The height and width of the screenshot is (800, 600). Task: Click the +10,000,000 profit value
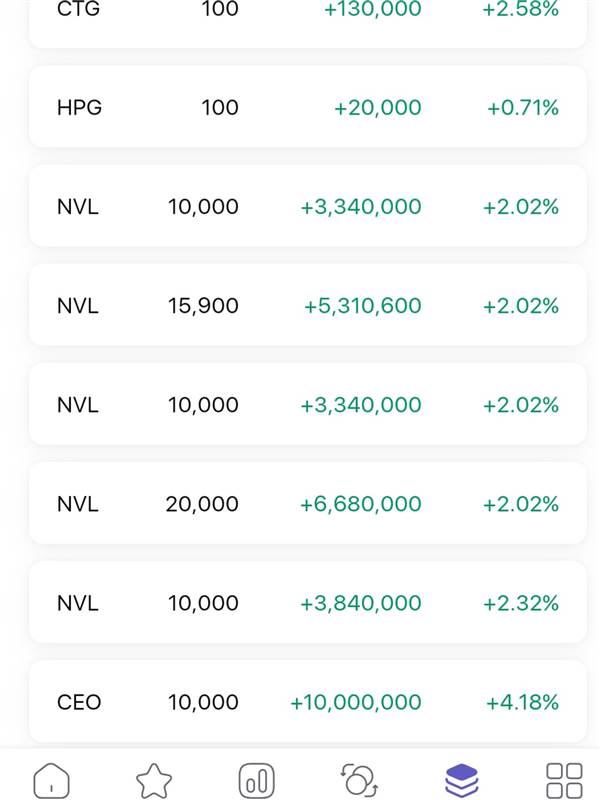(x=356, y=702)
